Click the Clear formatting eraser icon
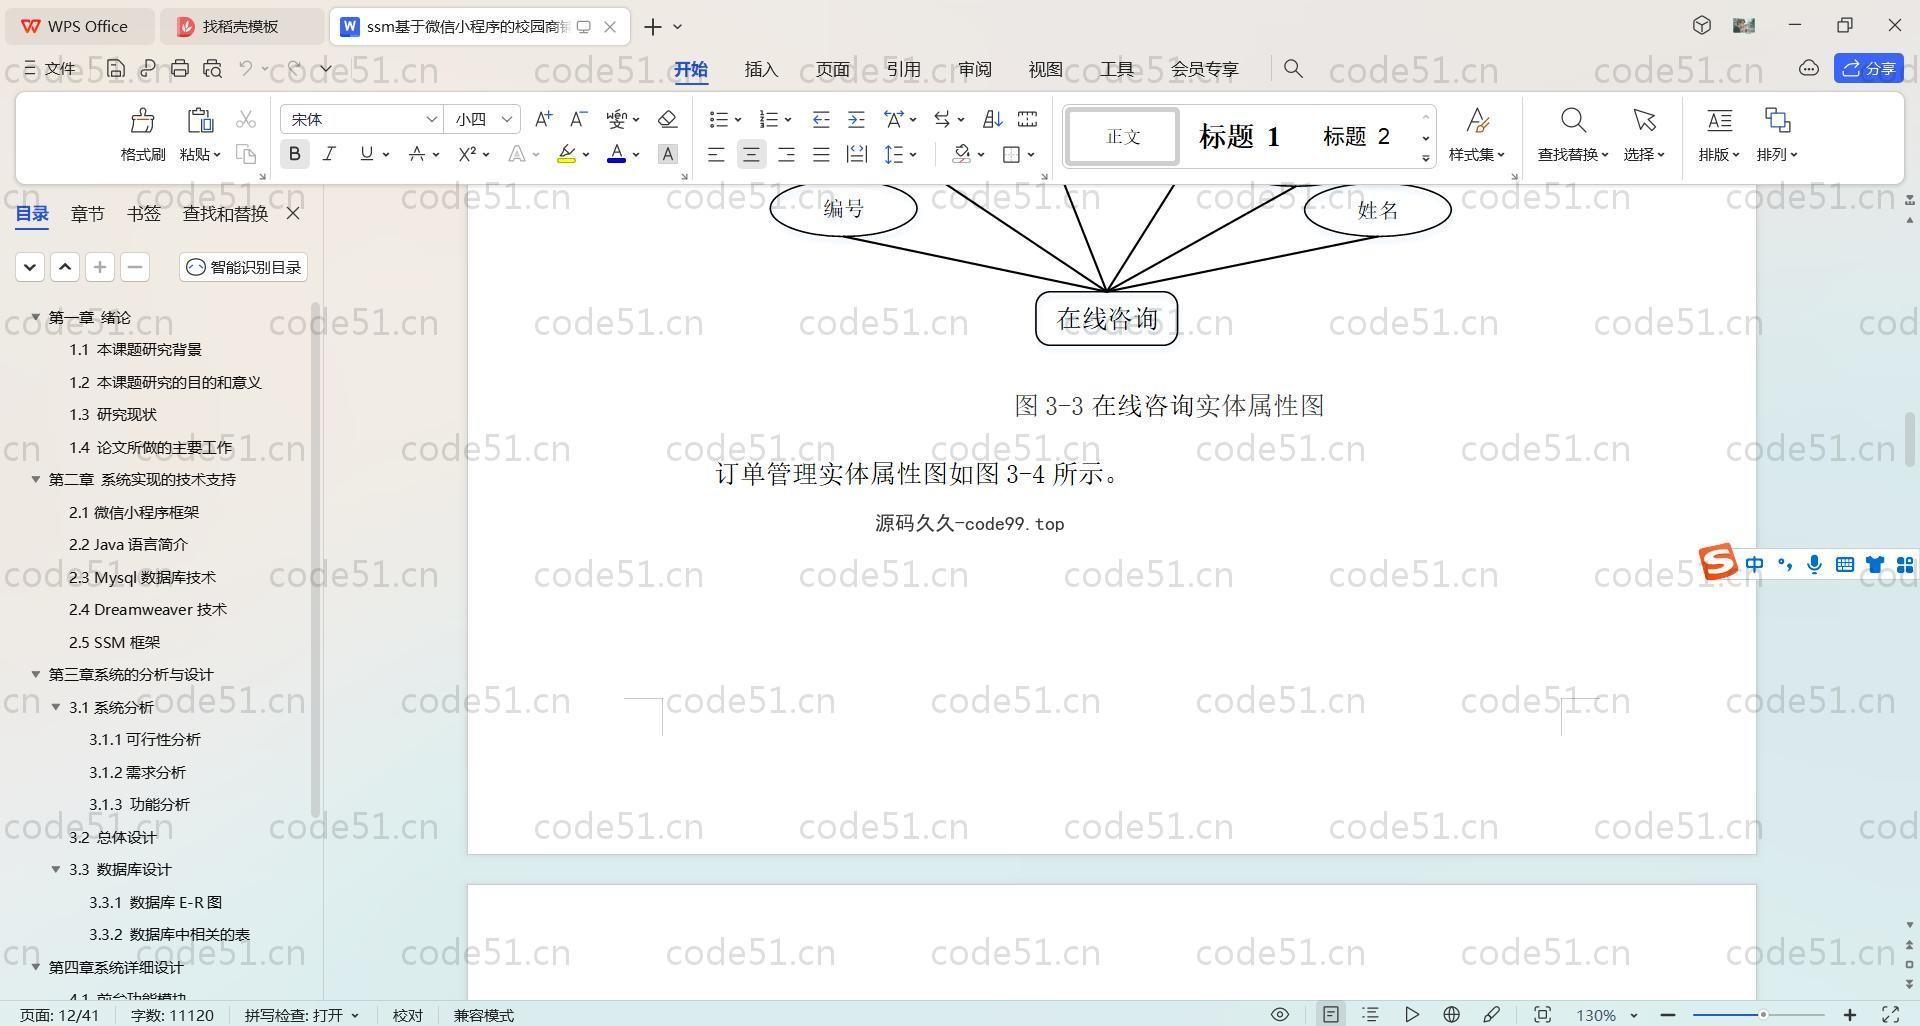This screenshot has height=1026, width=1920. point(668,119)
